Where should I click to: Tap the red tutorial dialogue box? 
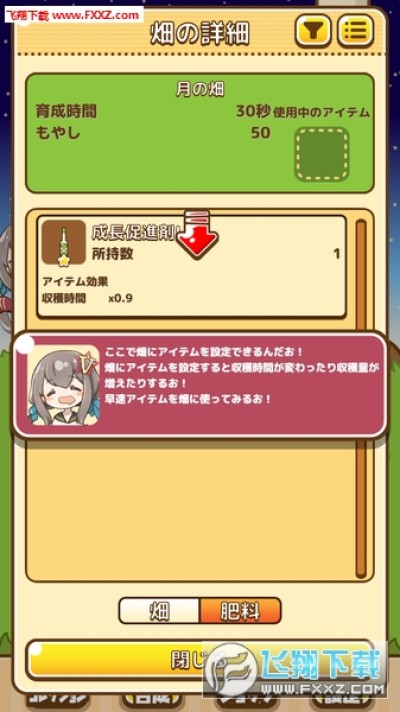(200, 385)
